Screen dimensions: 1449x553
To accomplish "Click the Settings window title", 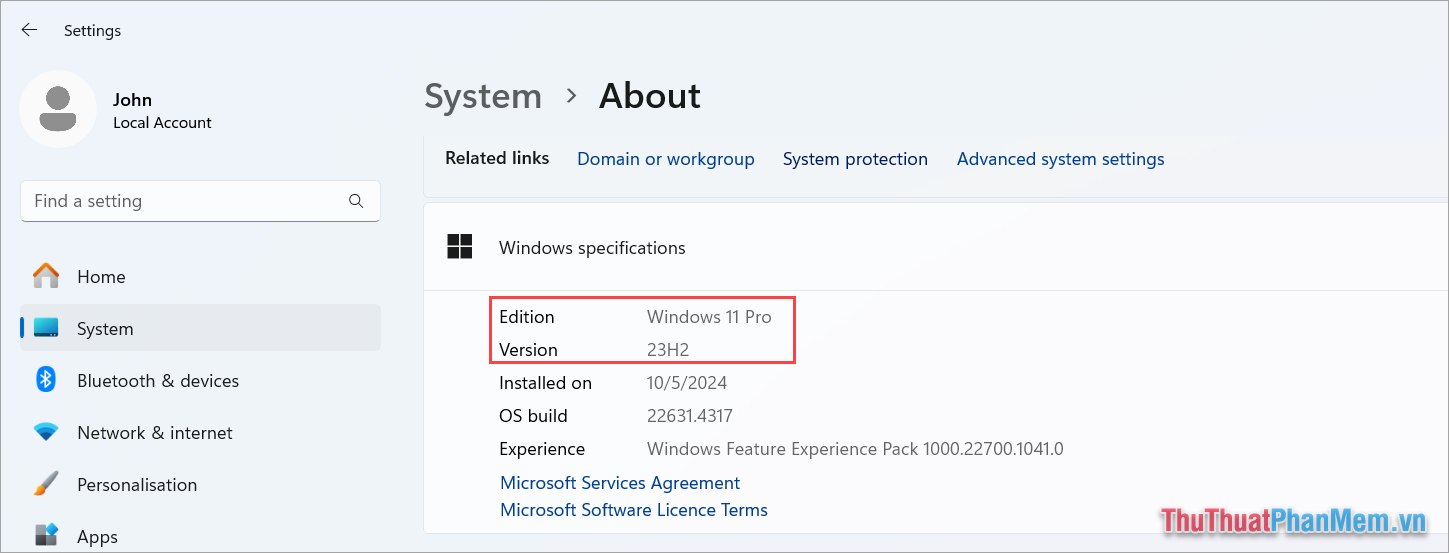I will [92, 31].
